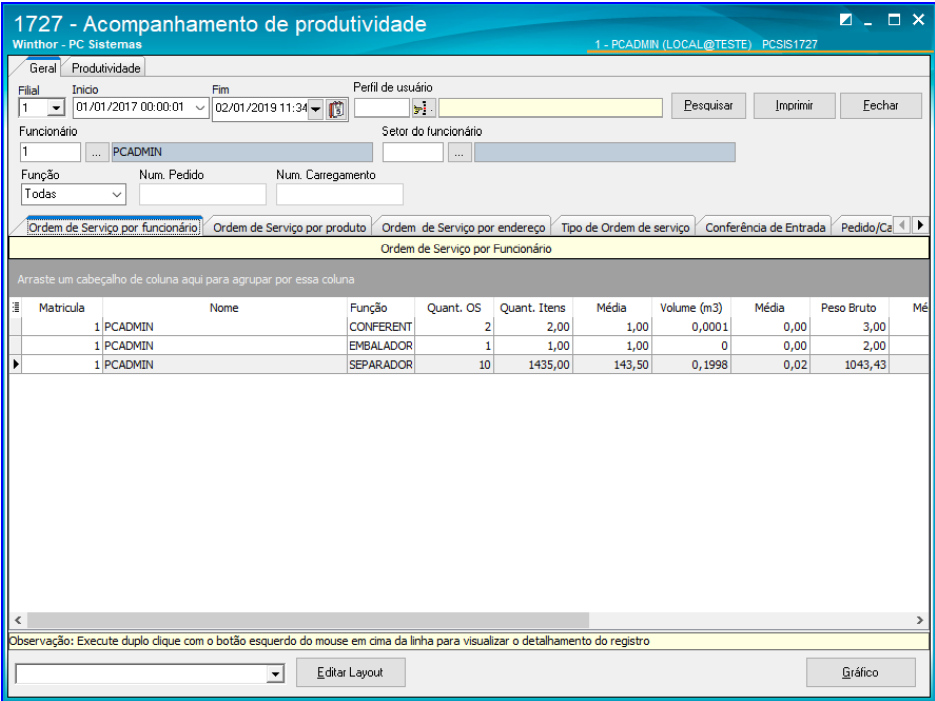Click the Fechar button
Viewport: 935px width, 701px height.
pyautogui.click(x=881, y=106)
